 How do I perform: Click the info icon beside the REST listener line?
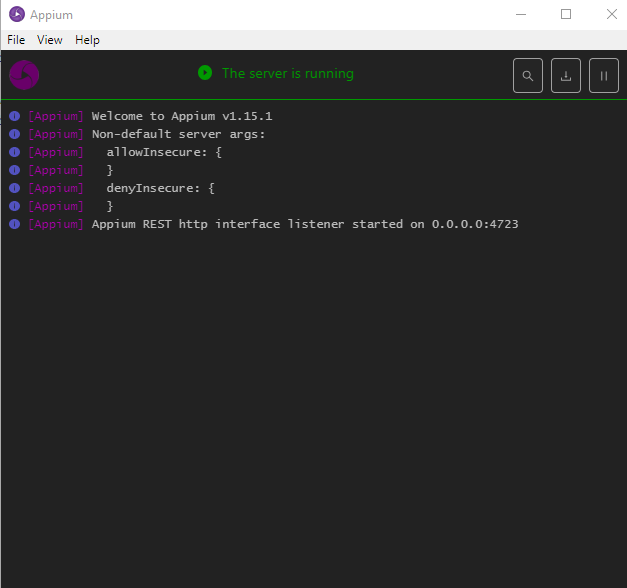coord(14,224)
